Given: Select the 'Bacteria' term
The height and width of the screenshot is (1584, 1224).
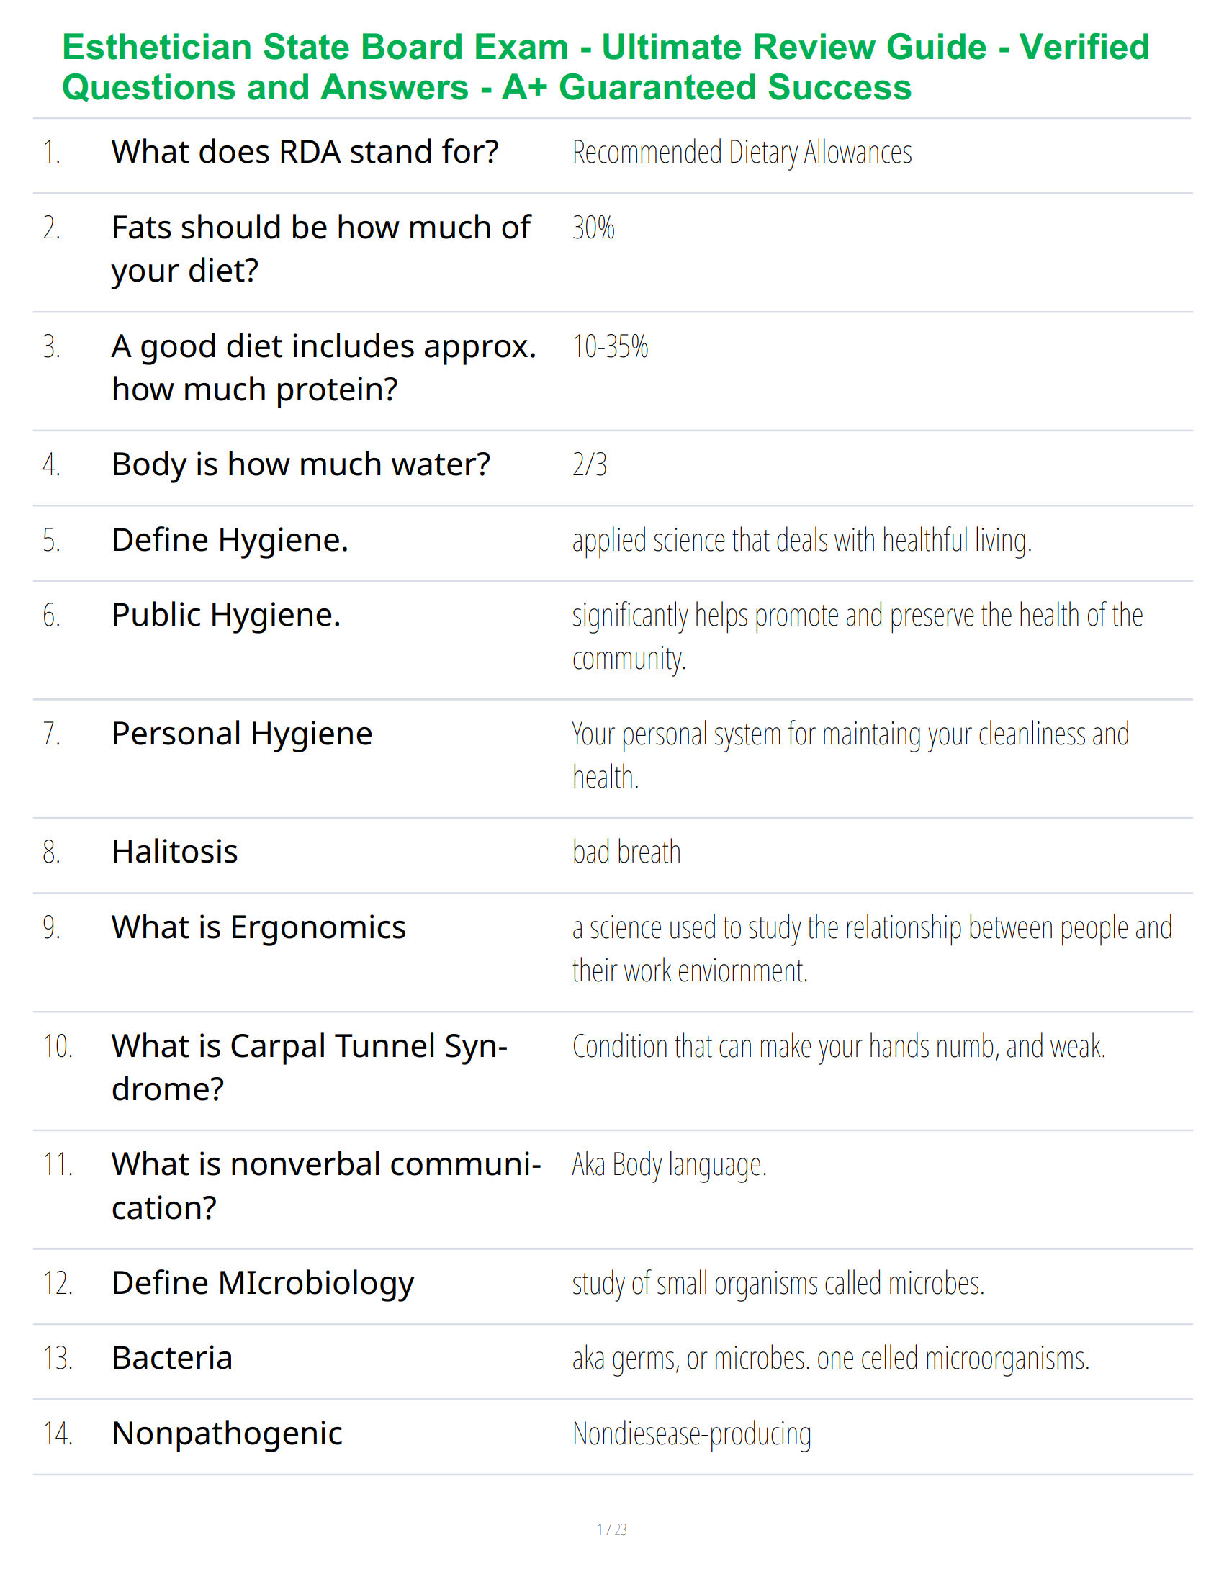Looking at the screenshot, I should 172,1358.
